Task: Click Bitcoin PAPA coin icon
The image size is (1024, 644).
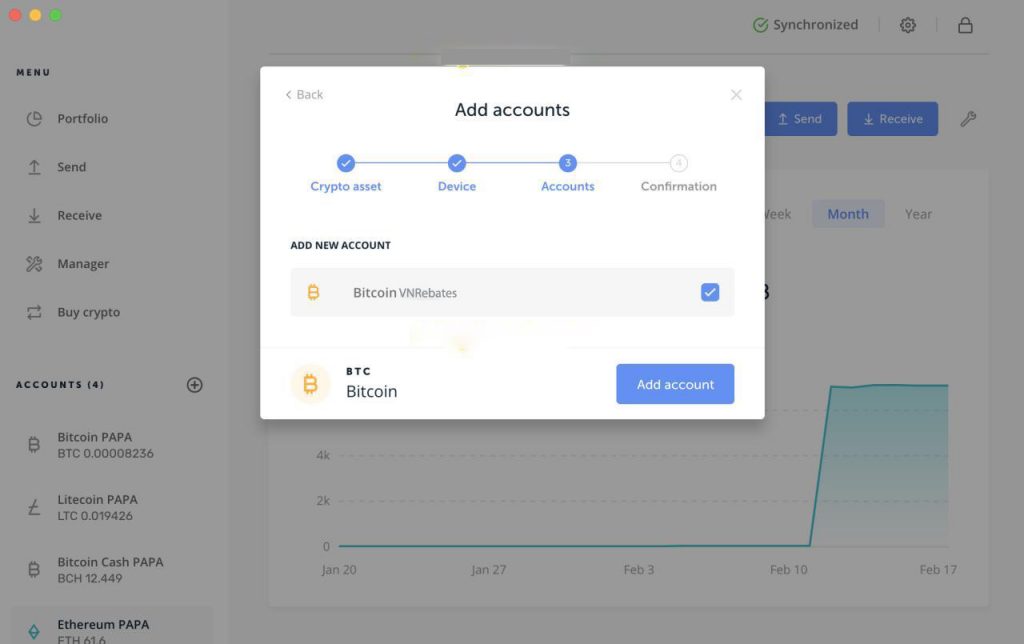Action: click(x=34, y=445)
